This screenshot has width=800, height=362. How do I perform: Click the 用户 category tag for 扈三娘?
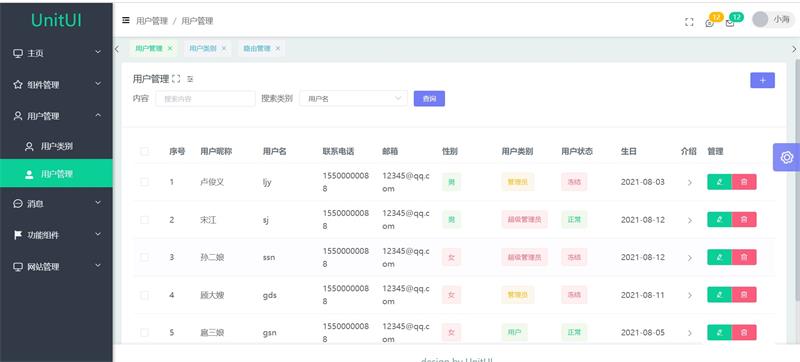[x=514, y=332]
